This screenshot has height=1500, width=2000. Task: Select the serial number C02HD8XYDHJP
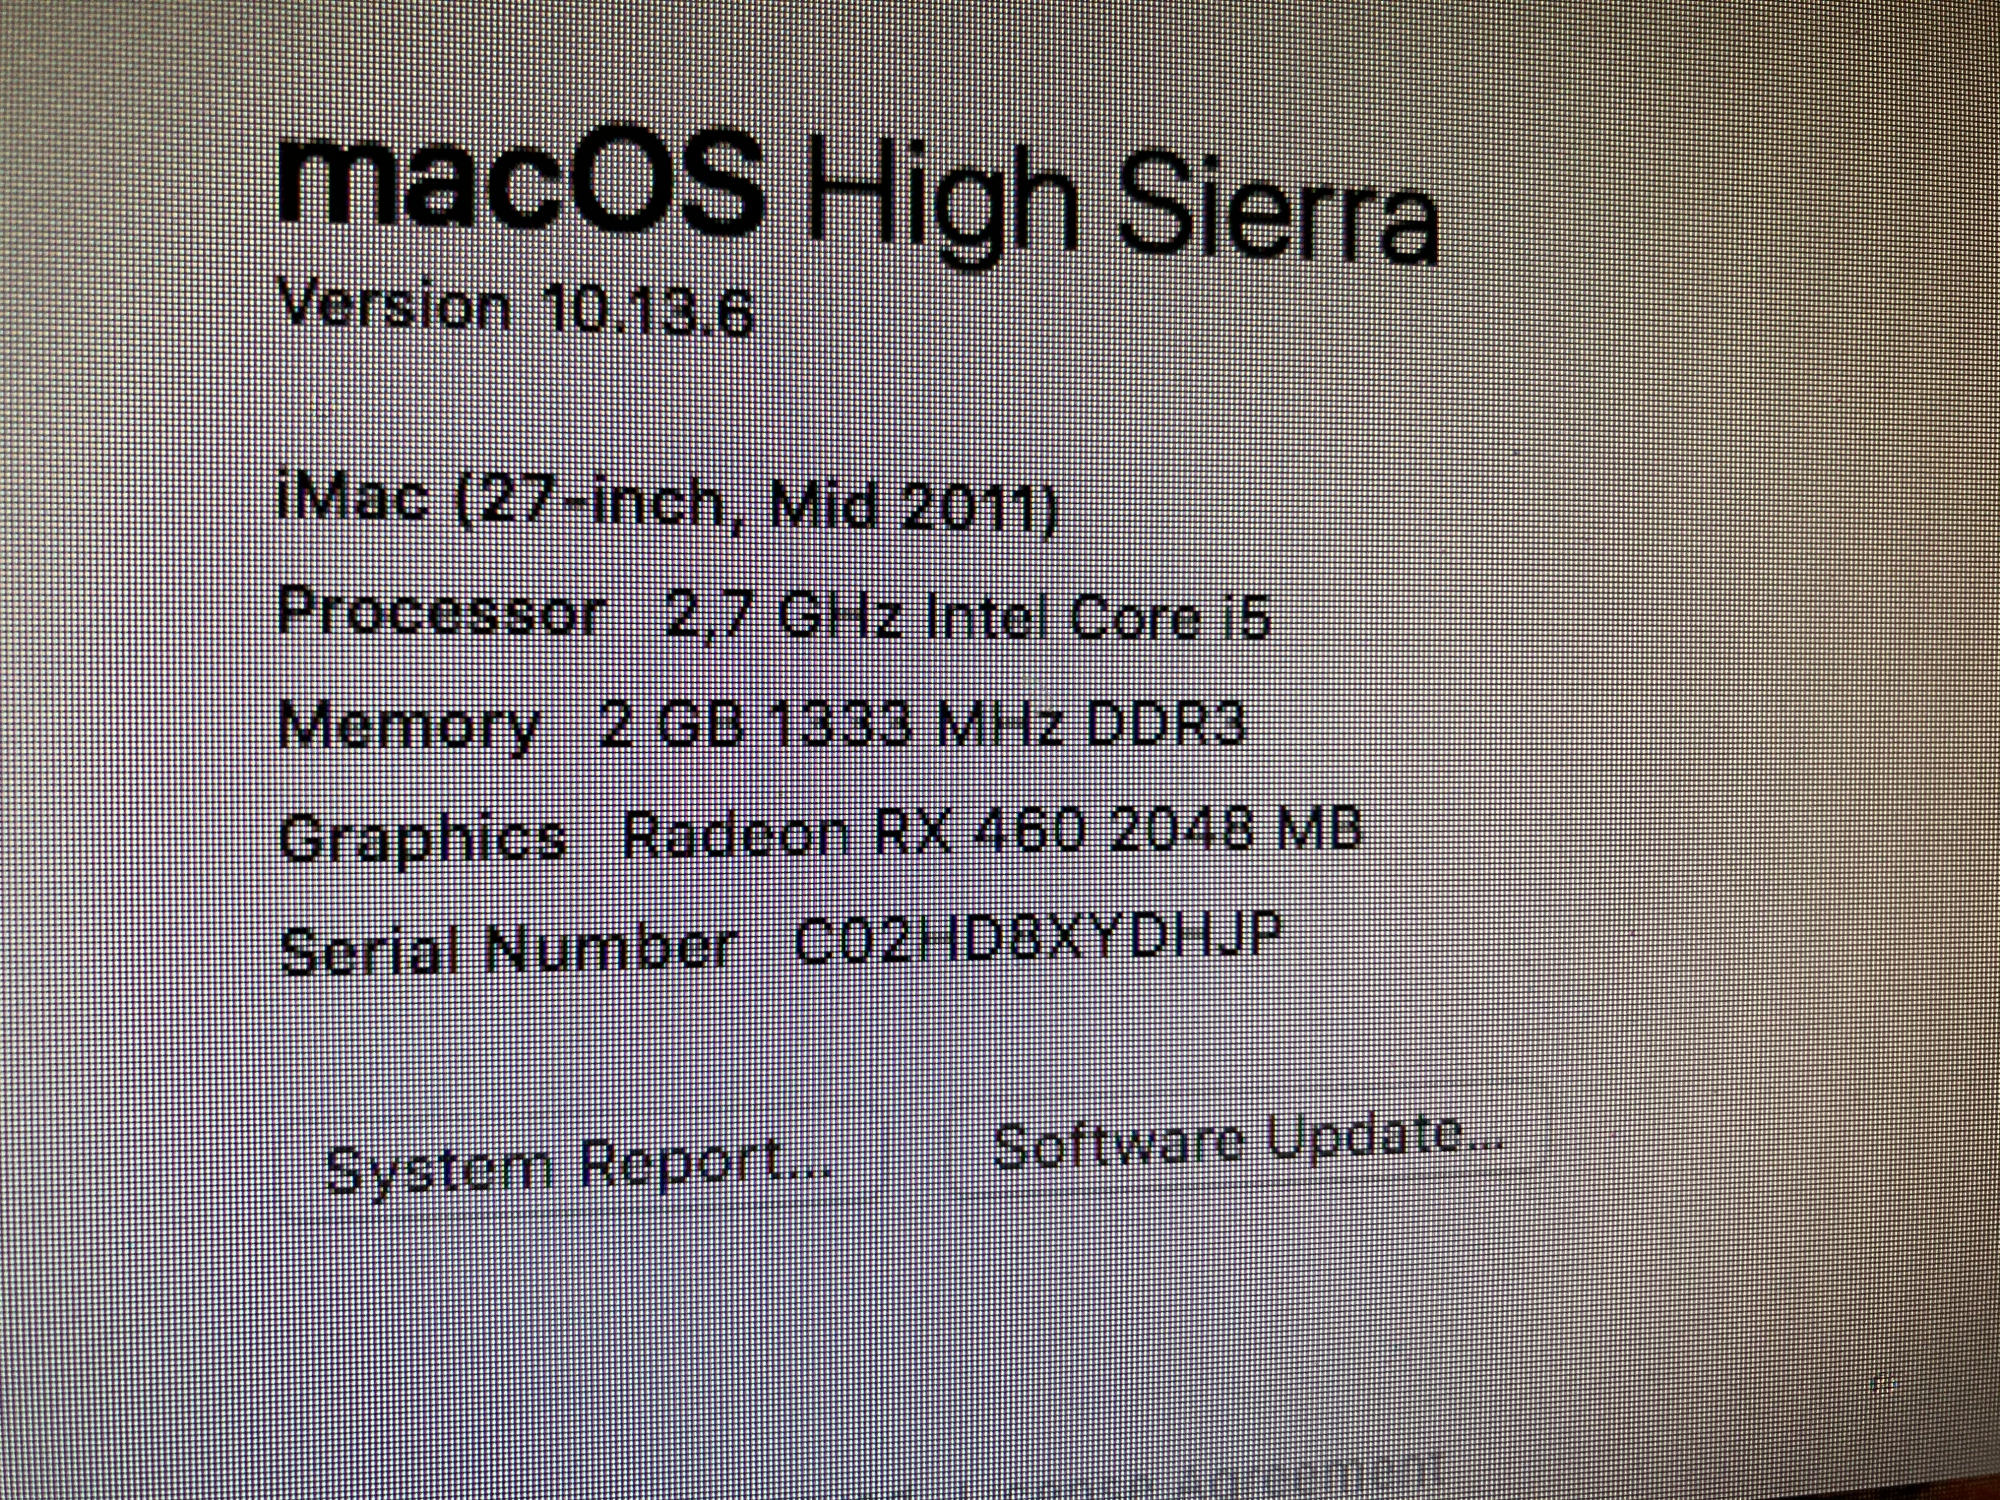1037,939
